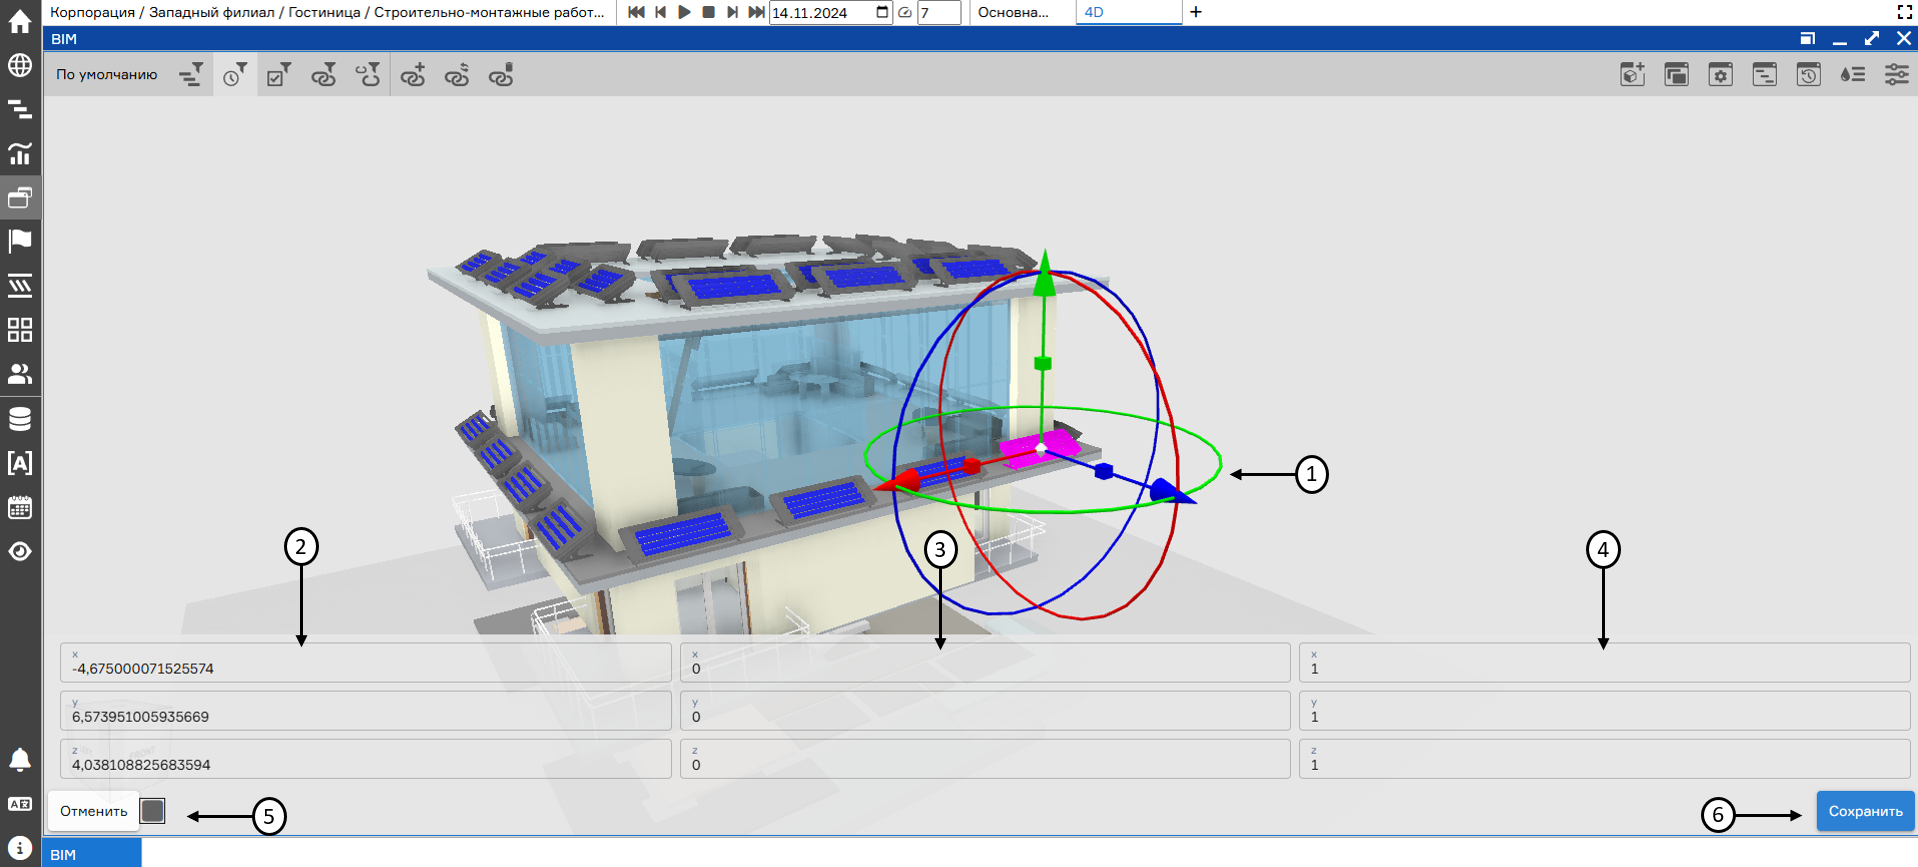Click the scale y field
Viewport: 1918px width, 867px height.
click(1604, 711)
